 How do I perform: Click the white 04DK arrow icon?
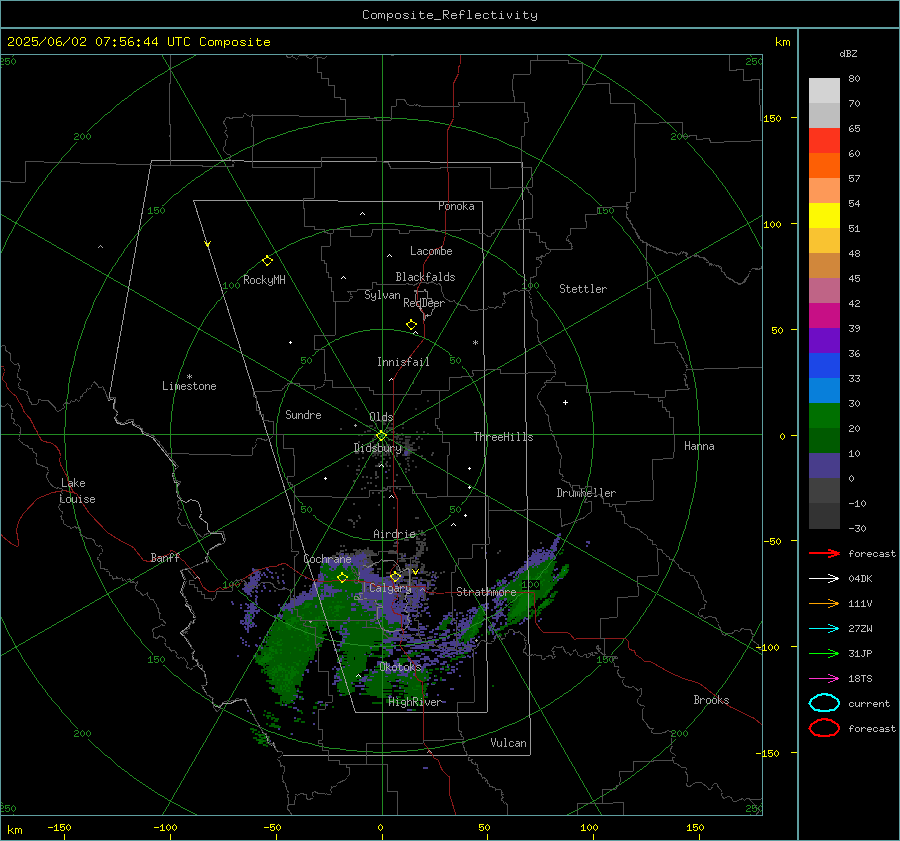tap(824, 578)
